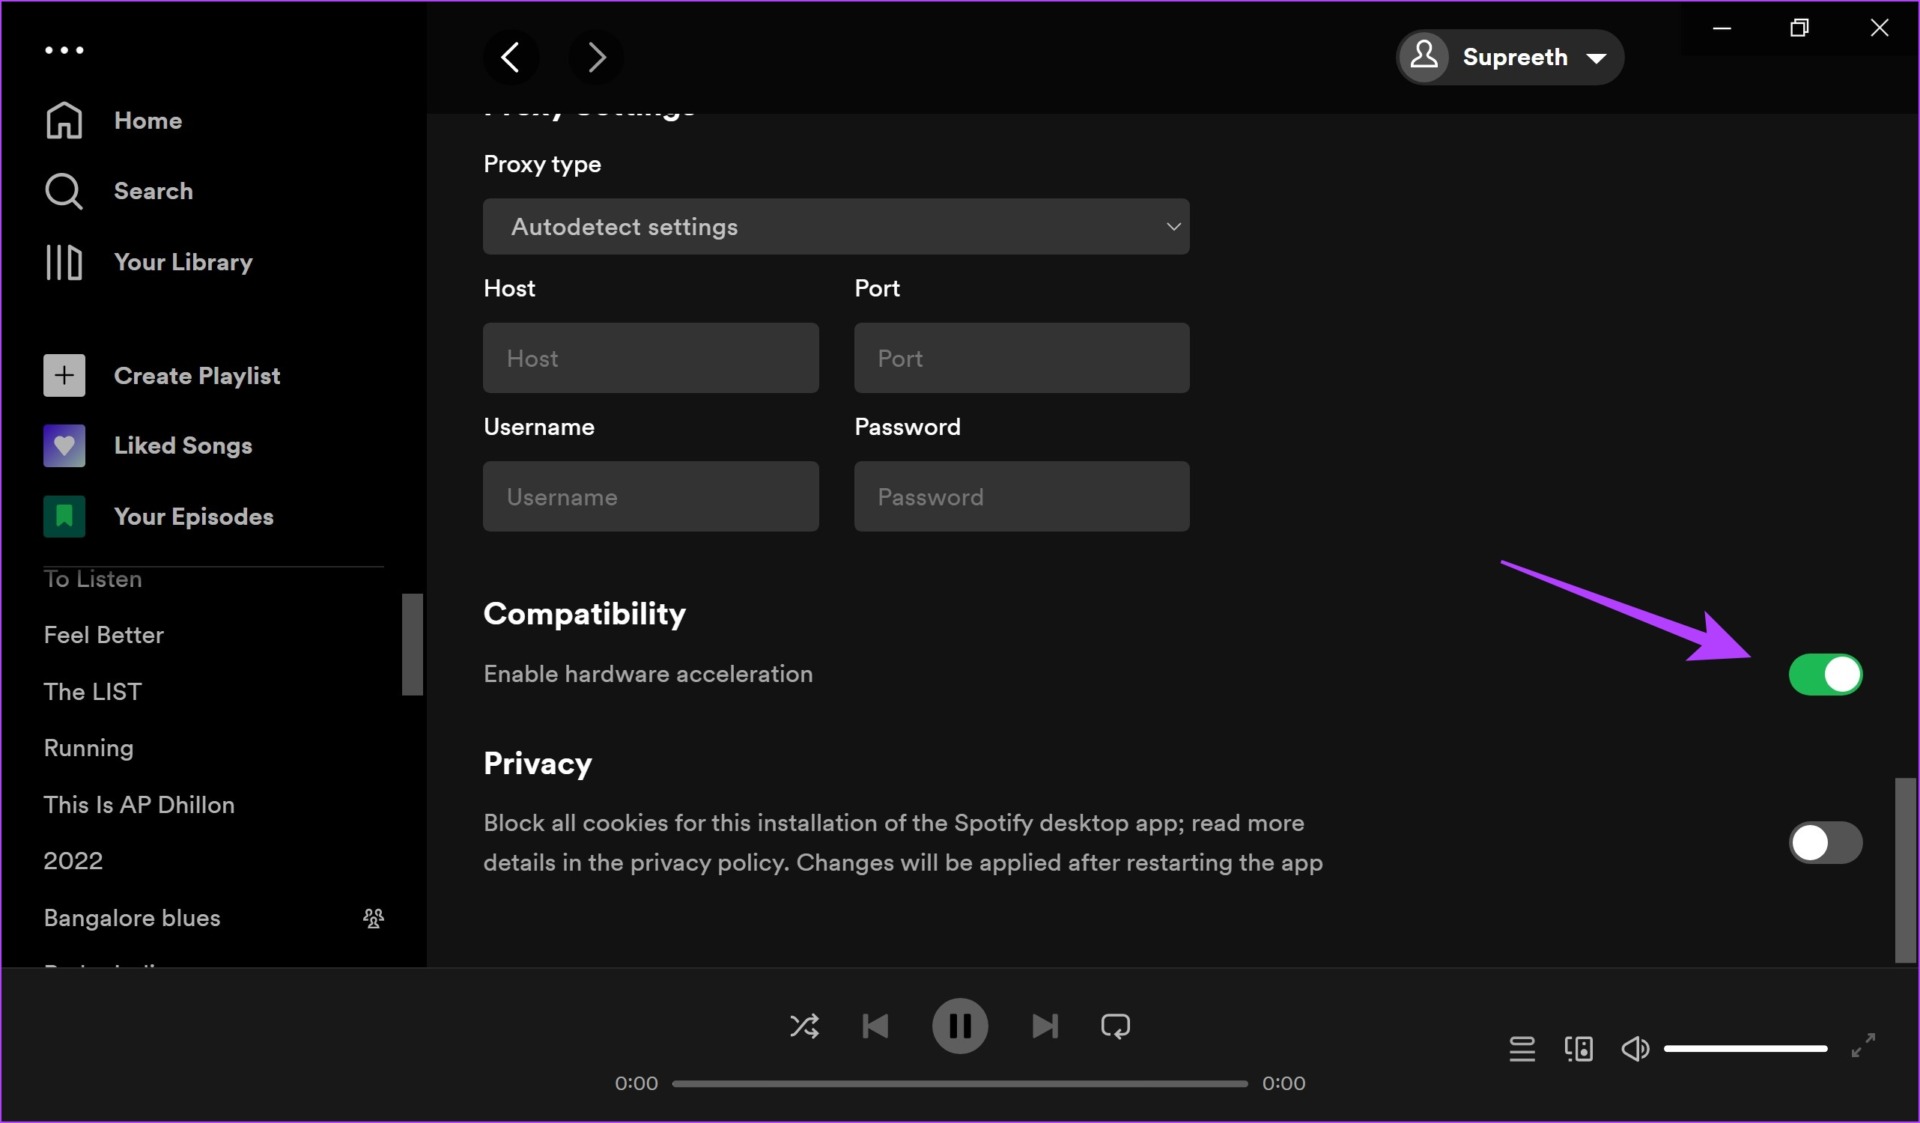Skip to next track
1920x1123 pixels.
click(1045, 1026)
